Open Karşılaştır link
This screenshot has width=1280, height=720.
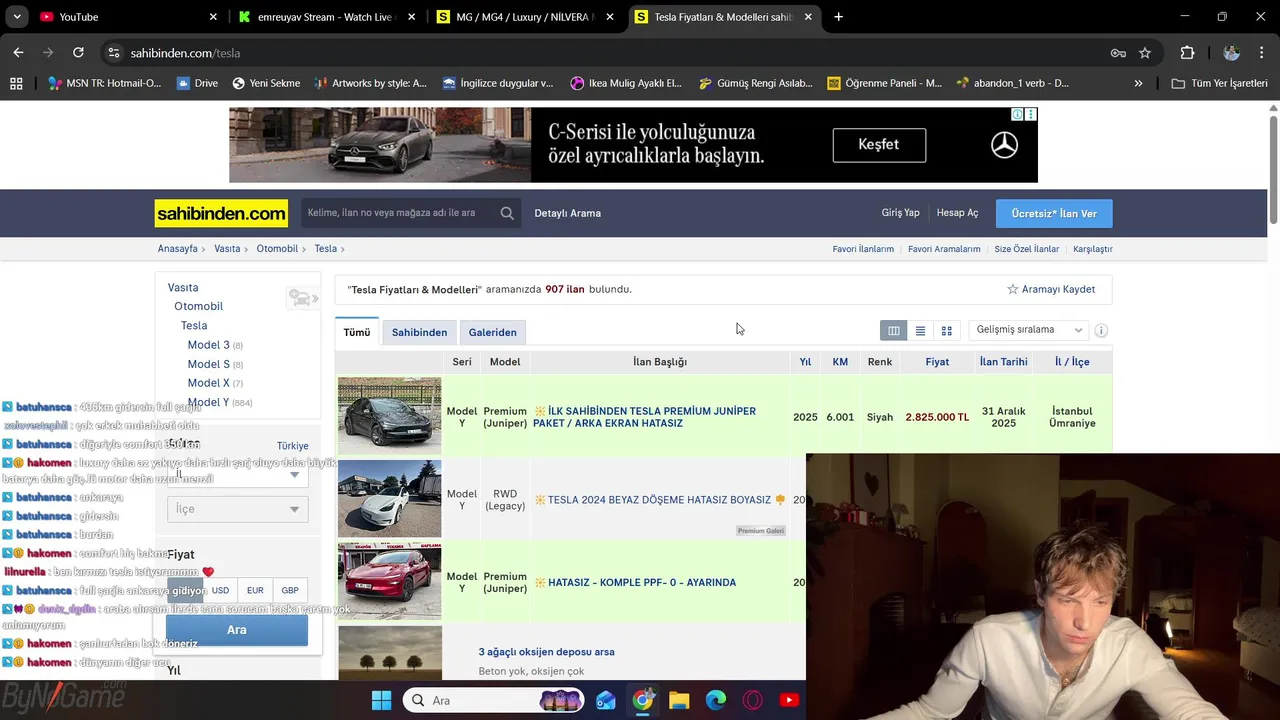click(x=1093, y=249)
